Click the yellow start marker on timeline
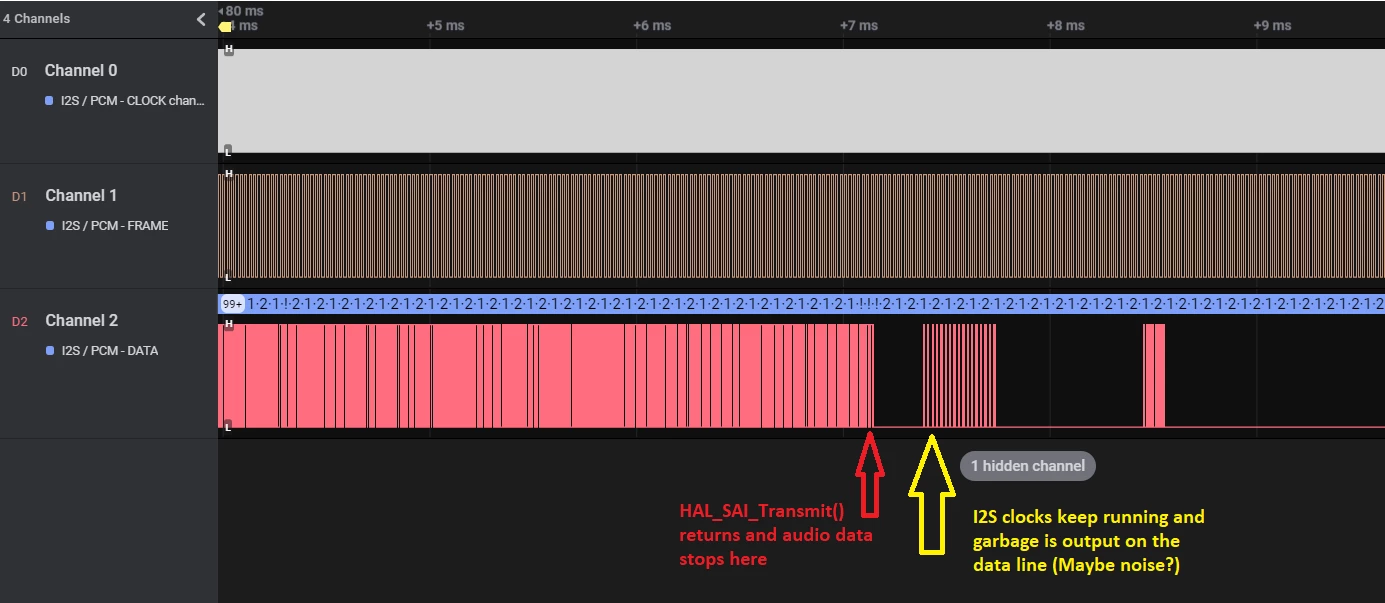 point(225,26)
